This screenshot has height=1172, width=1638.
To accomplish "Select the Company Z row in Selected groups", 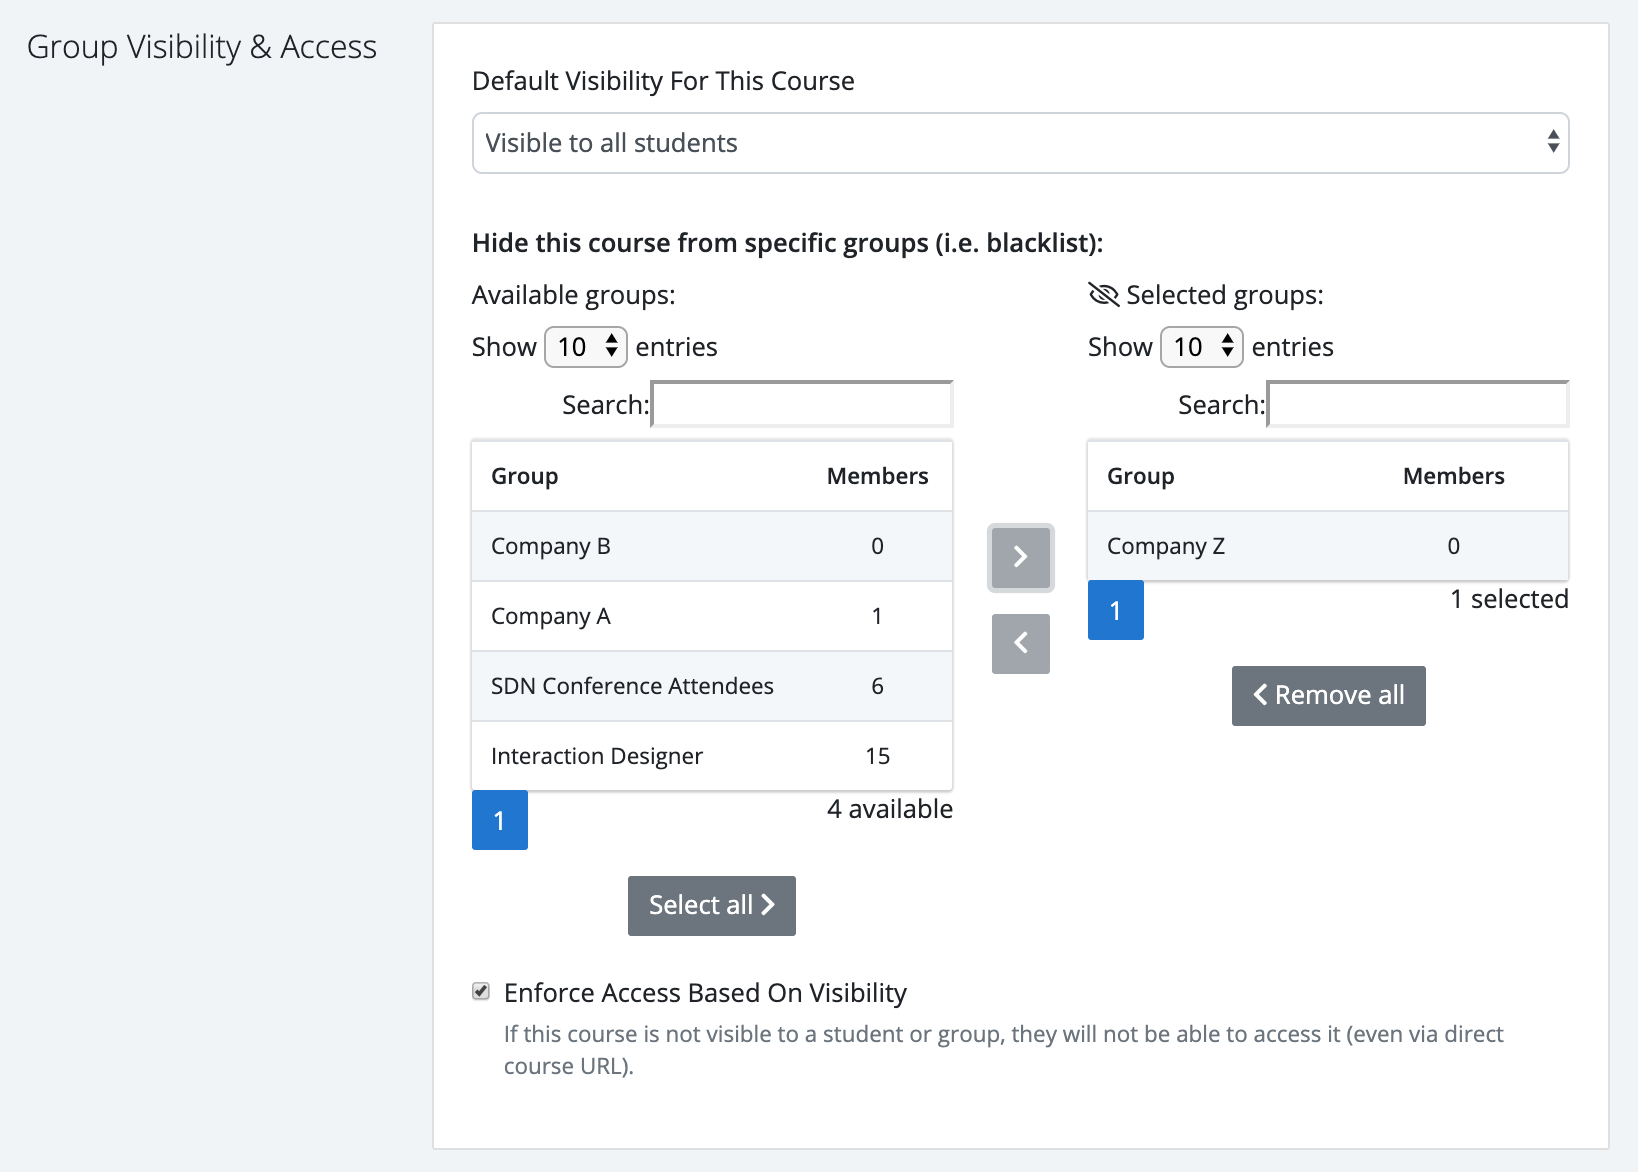I will (x=1327, y=546).
